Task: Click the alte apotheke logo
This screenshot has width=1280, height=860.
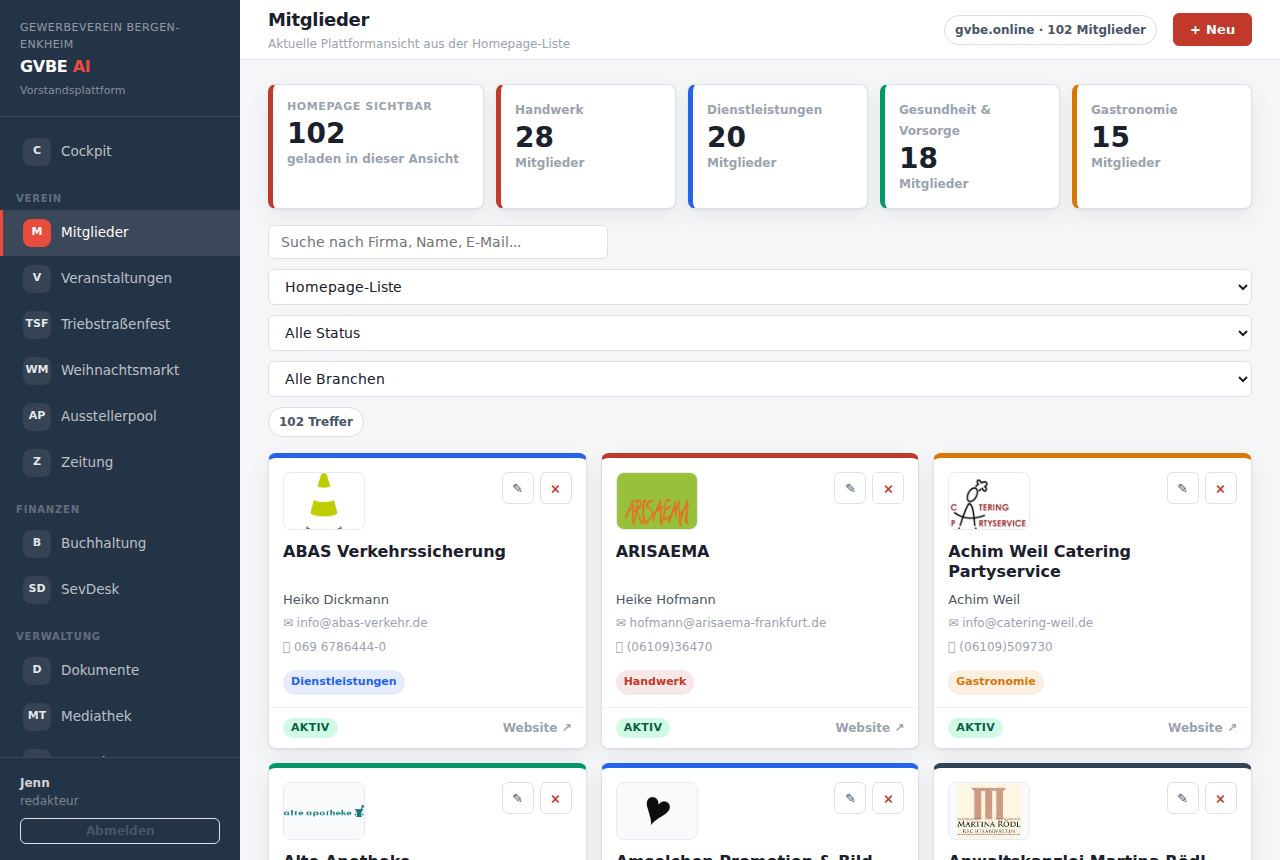Action: point(324,811)
